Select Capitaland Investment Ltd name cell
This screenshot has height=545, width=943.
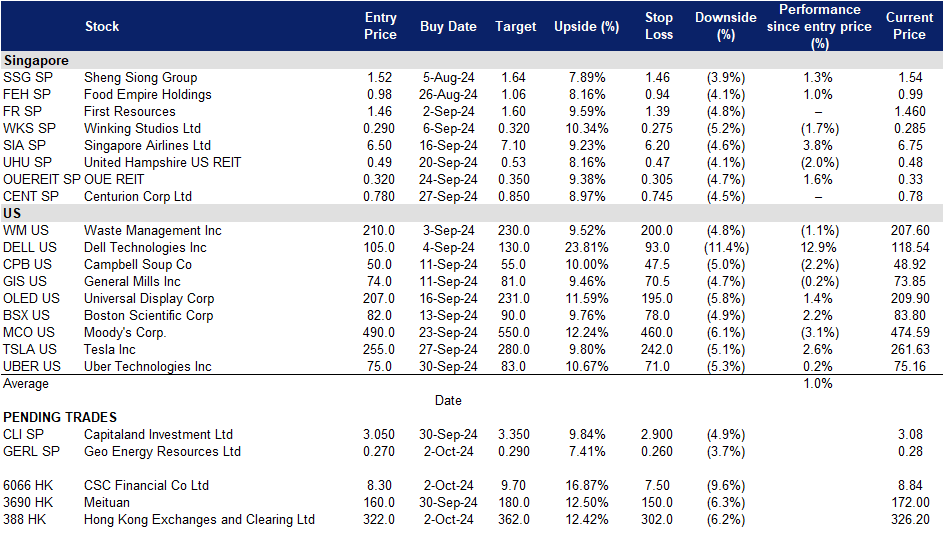click(158, 434)
